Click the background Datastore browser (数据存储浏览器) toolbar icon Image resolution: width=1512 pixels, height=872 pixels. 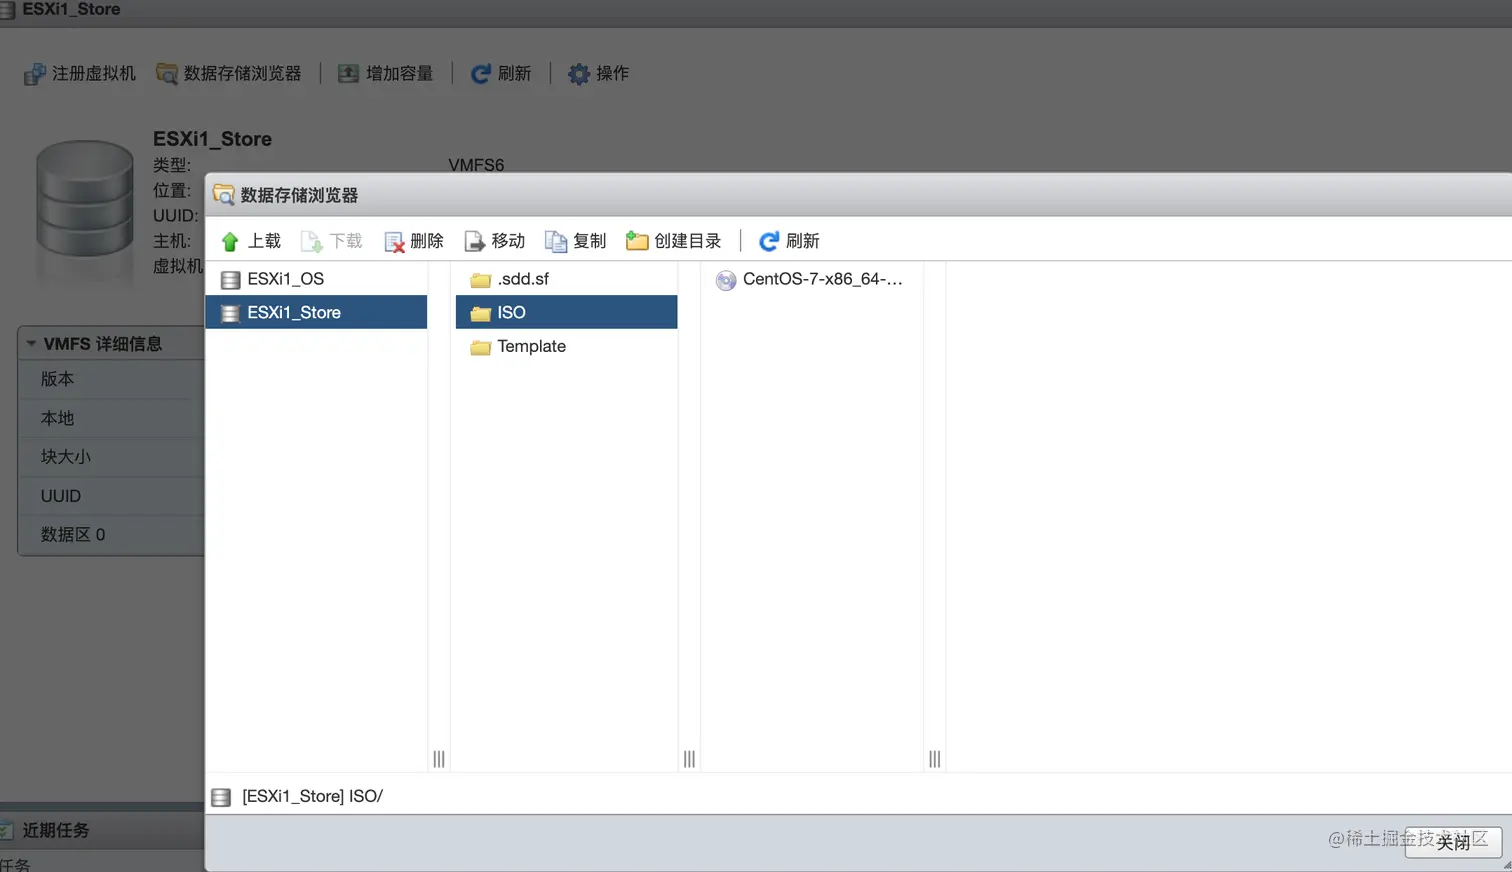click(x=167, y=74)
